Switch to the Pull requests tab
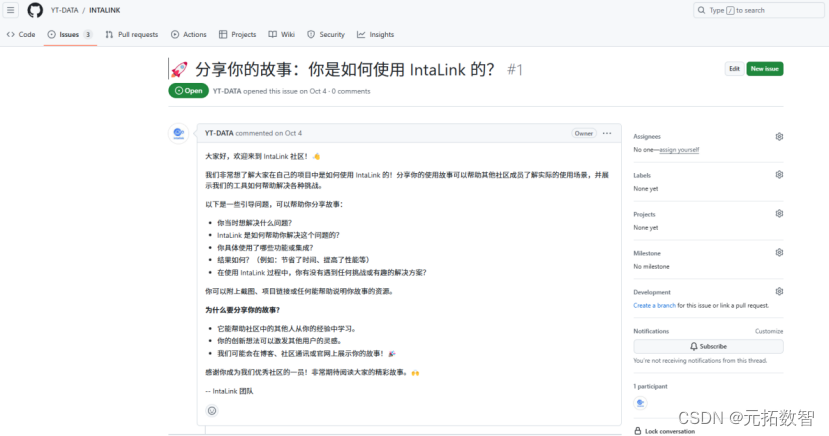 point(132,34)
